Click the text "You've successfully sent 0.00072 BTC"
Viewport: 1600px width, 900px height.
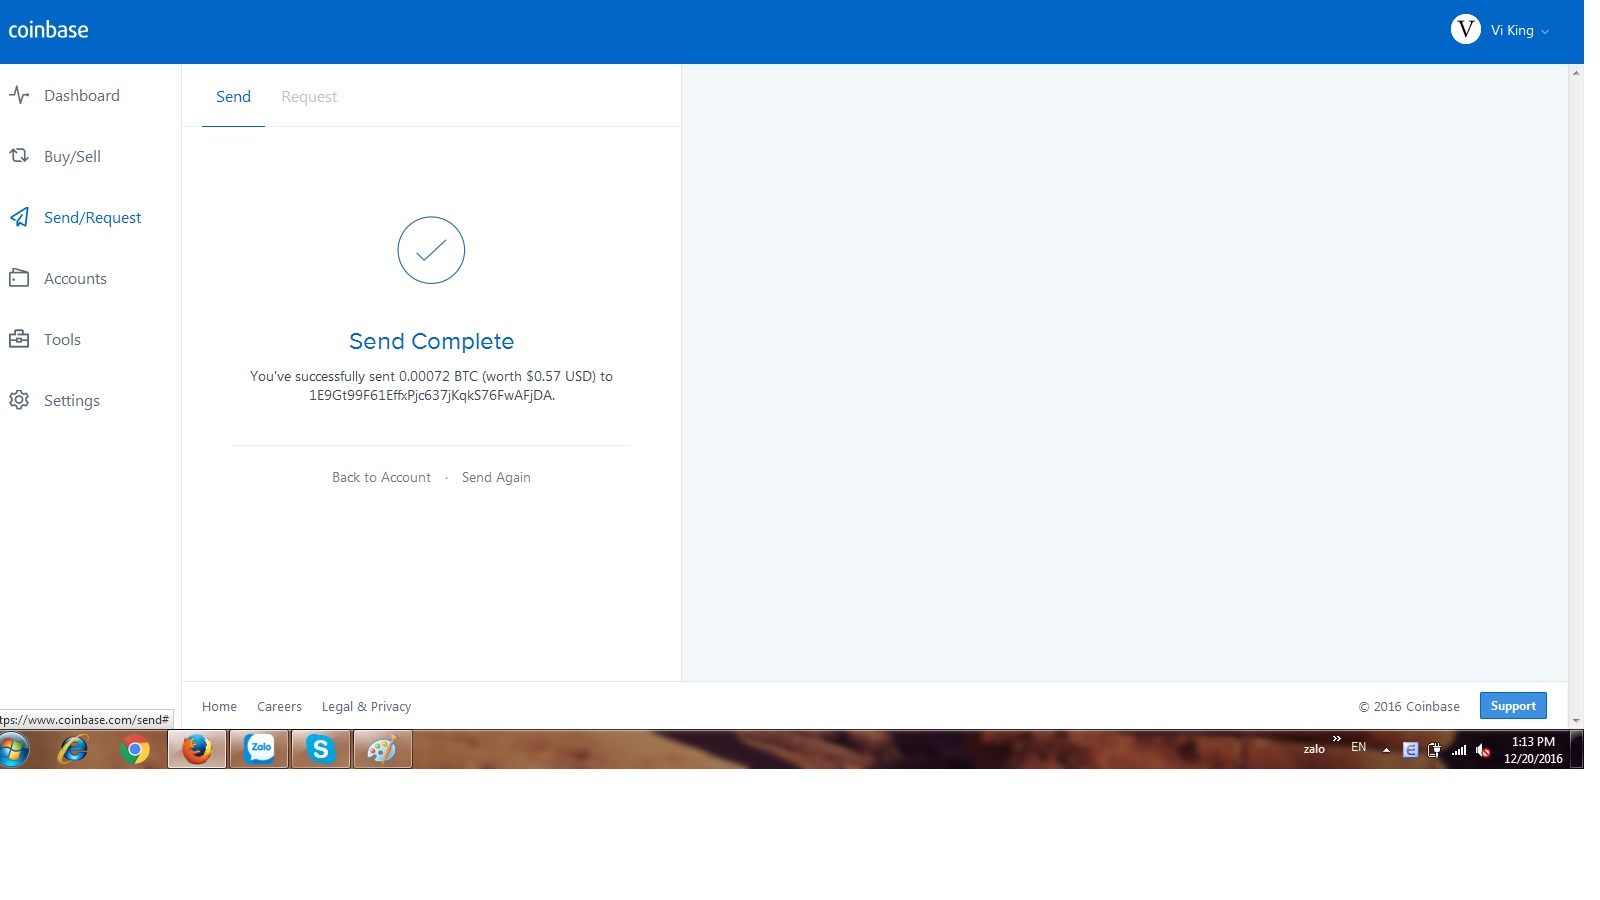coord(364,377)
